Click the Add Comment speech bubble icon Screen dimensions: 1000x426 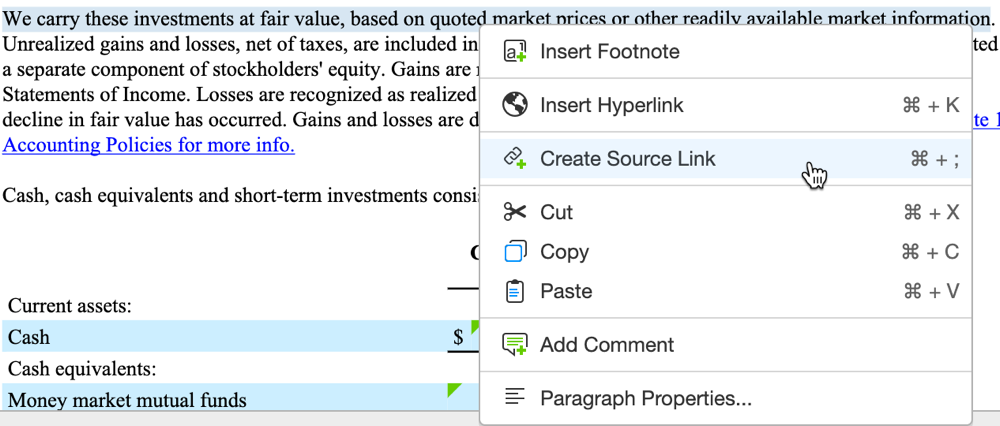click(x=515, y=345)
